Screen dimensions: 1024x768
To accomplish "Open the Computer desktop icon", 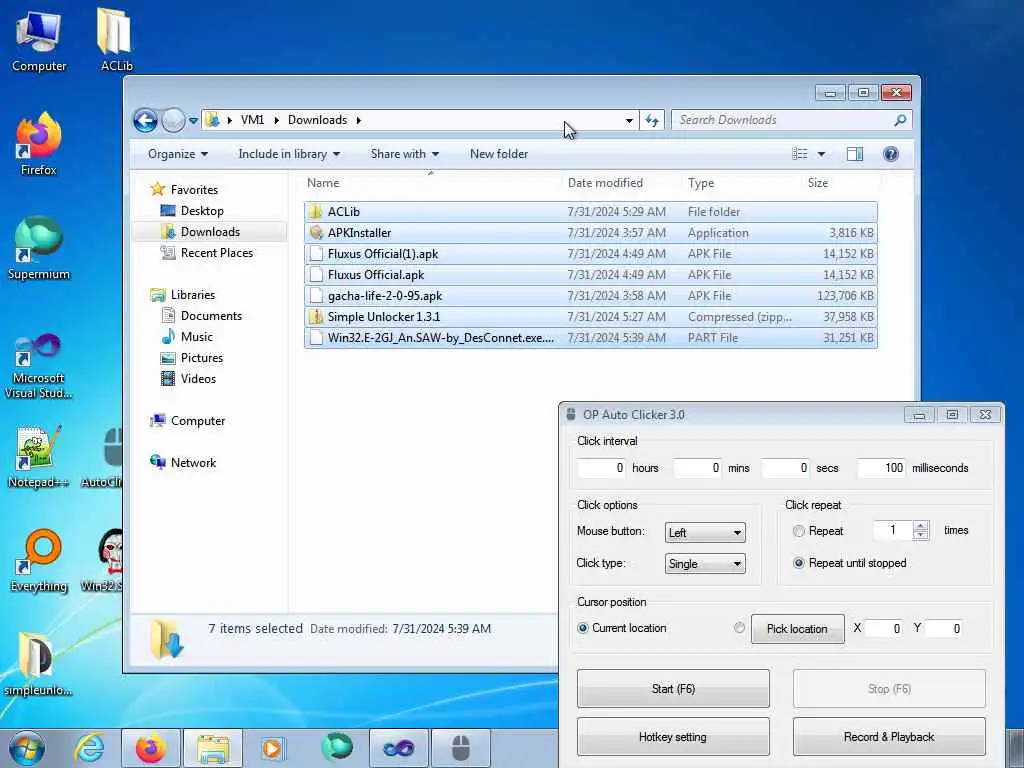I will (39, 42).
